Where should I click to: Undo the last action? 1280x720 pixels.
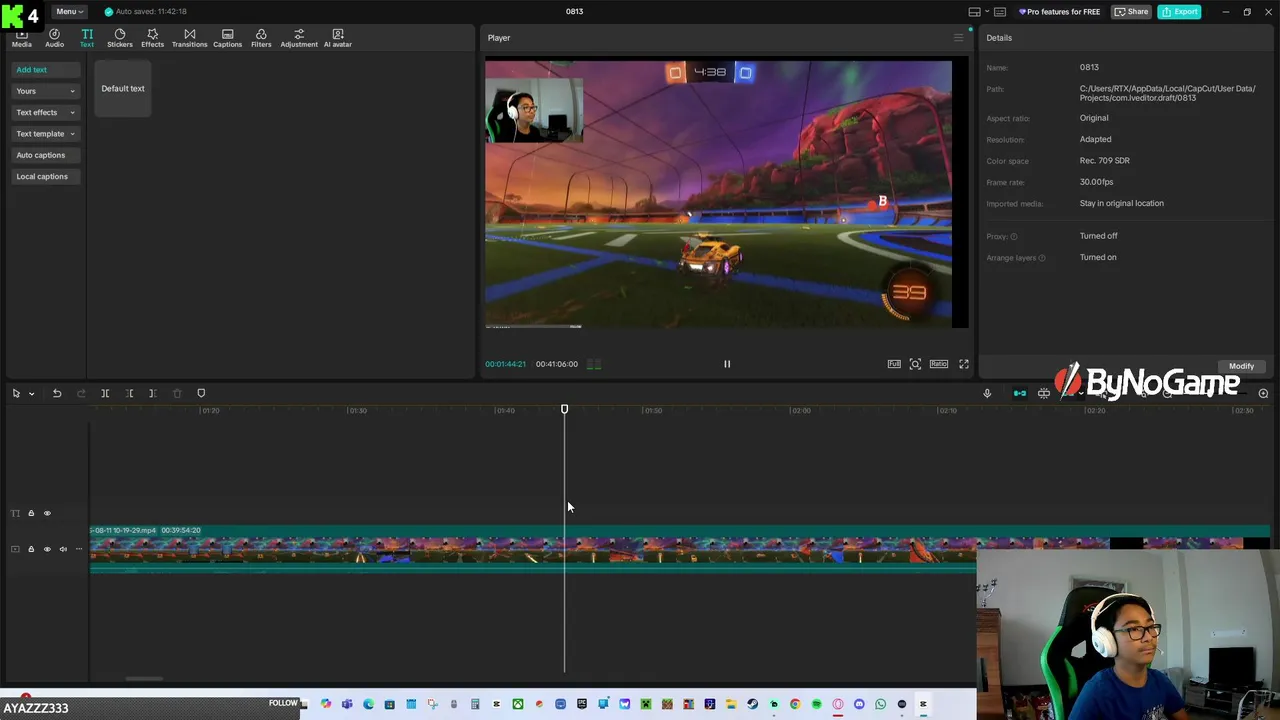click(x=57, y=393)
